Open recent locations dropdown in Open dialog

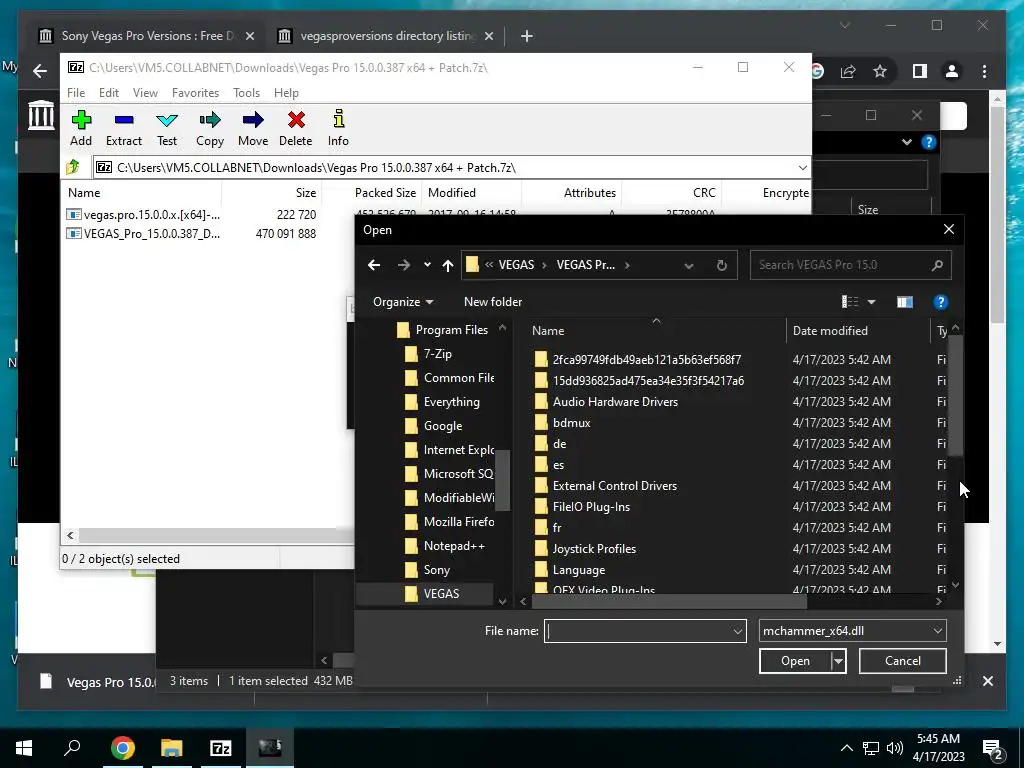point(426,265)
